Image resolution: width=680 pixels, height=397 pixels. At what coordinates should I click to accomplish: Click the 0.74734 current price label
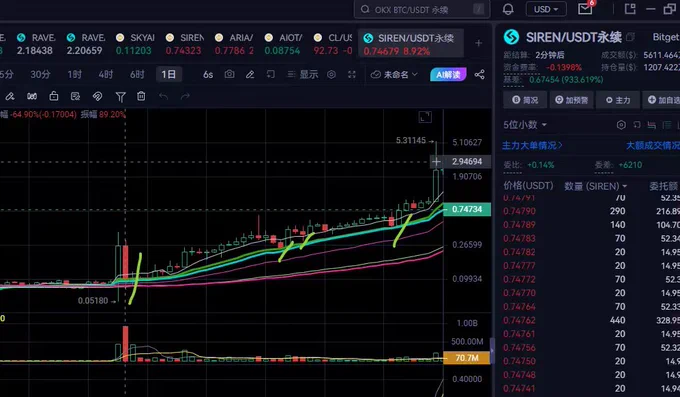[467, 209]
